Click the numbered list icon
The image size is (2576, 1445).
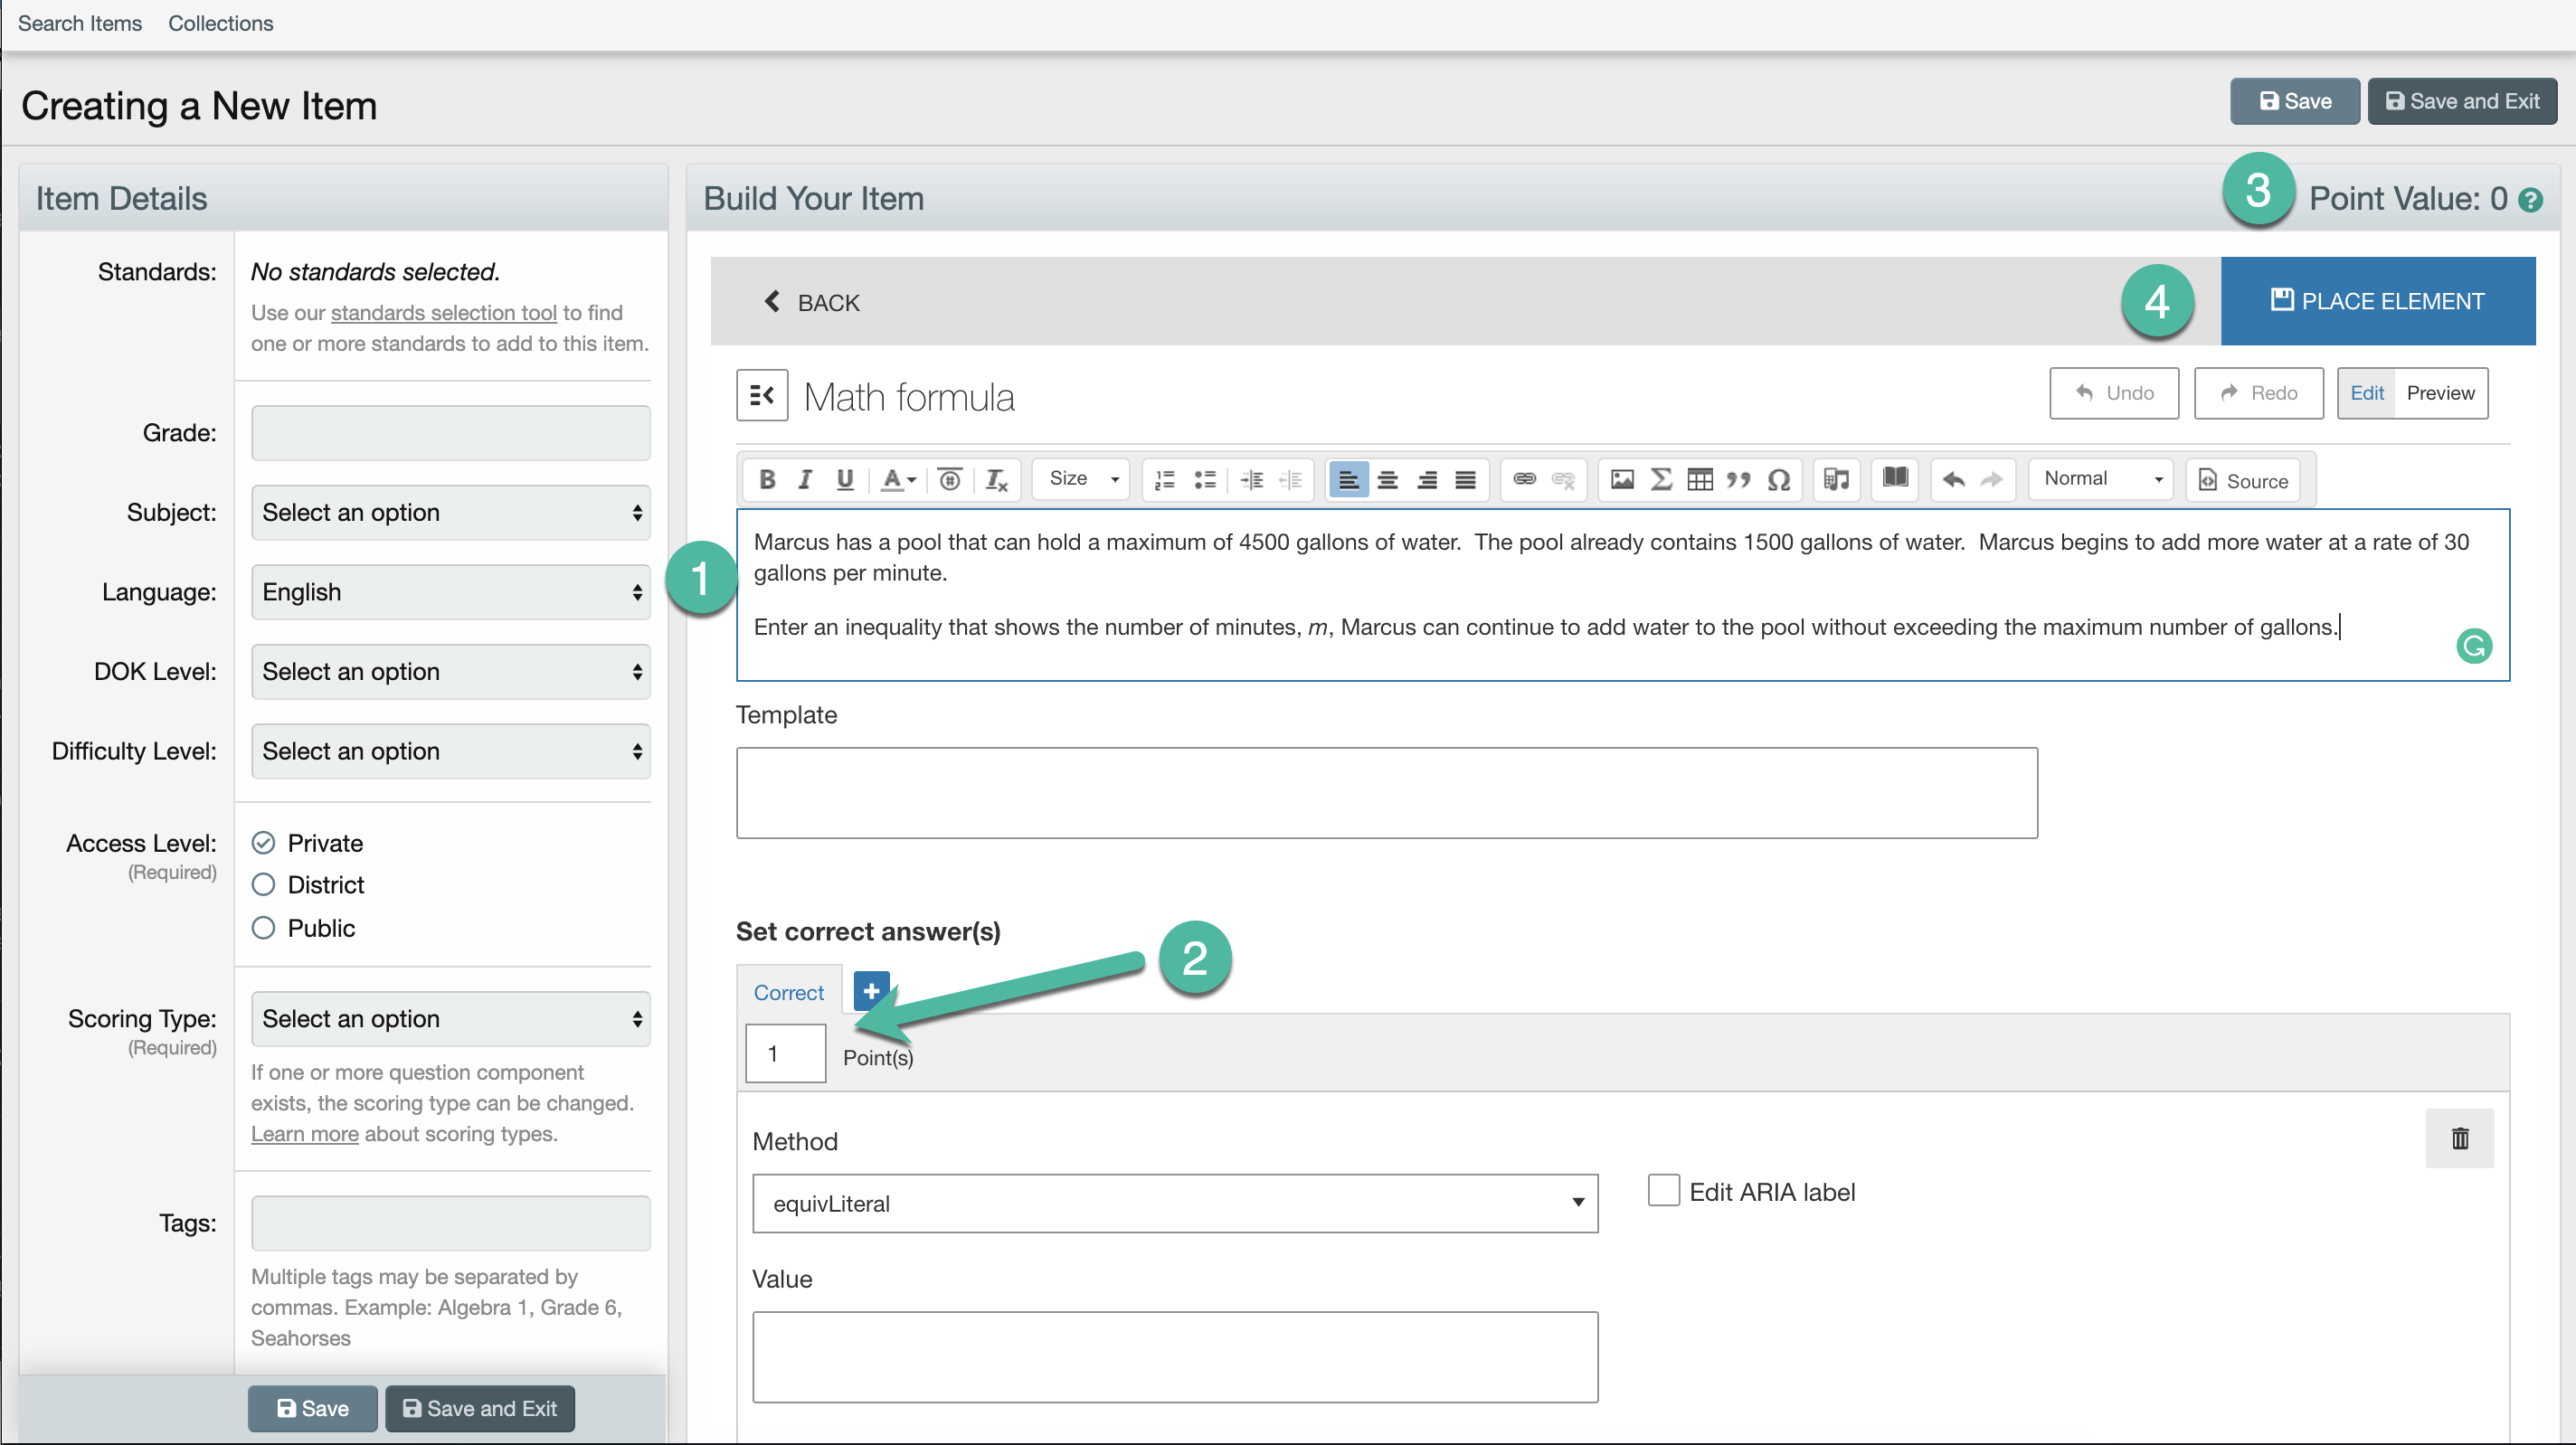1164,480
